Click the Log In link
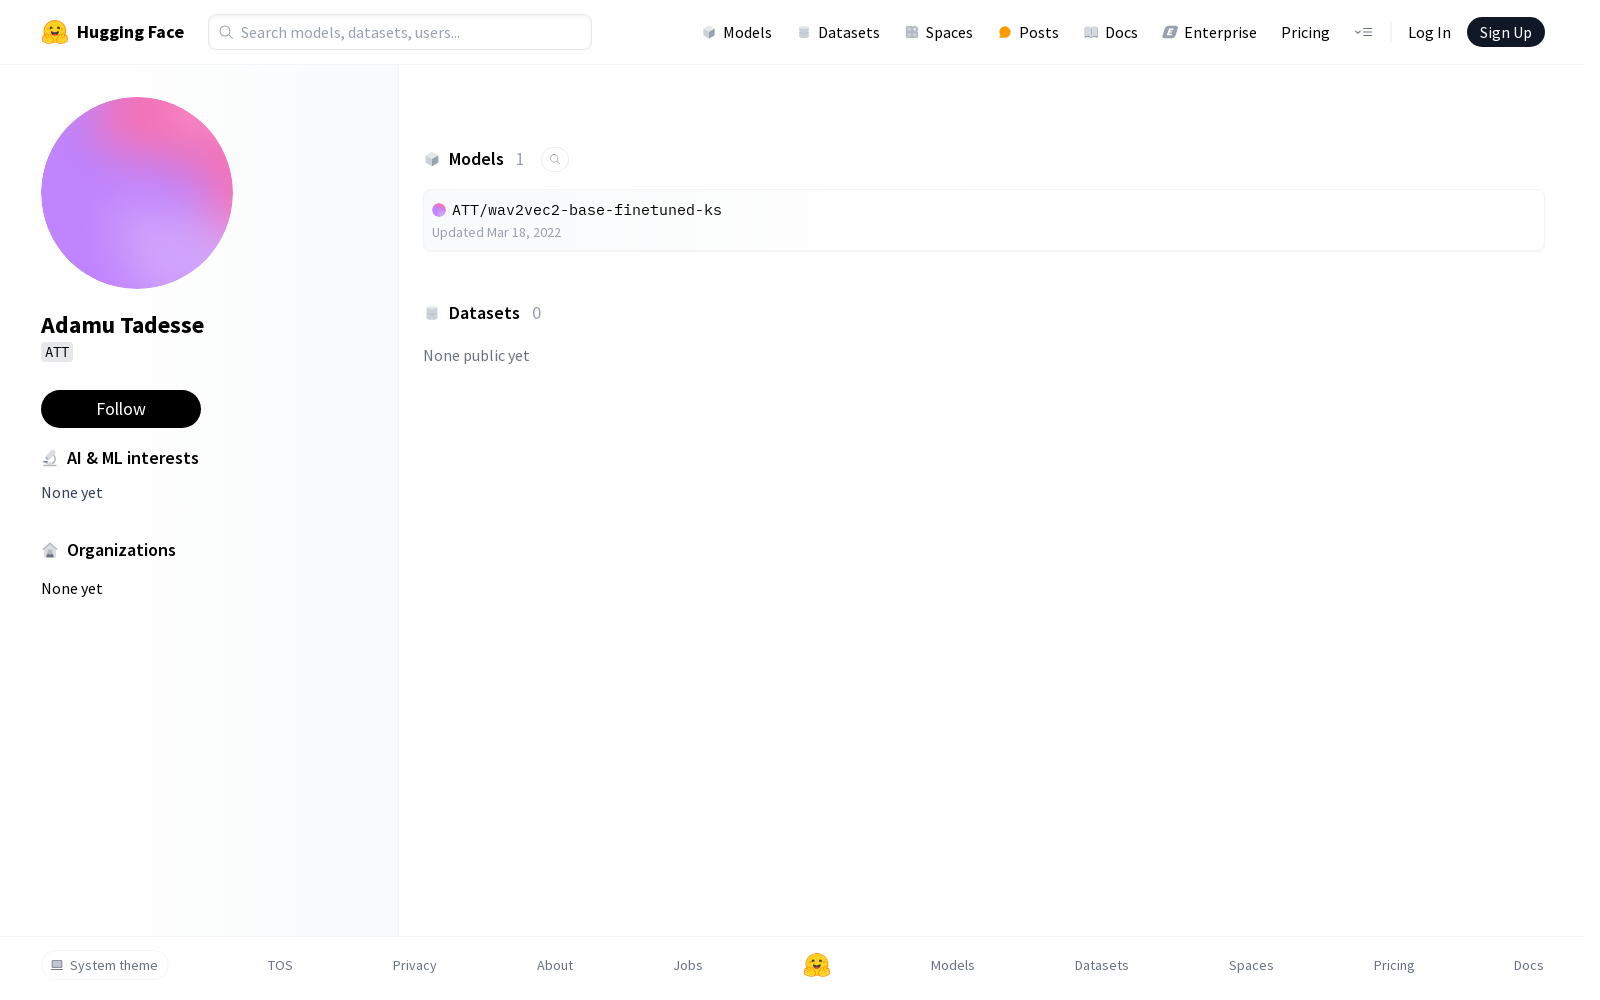The image size is (1600, 1000). (1429, 33)
